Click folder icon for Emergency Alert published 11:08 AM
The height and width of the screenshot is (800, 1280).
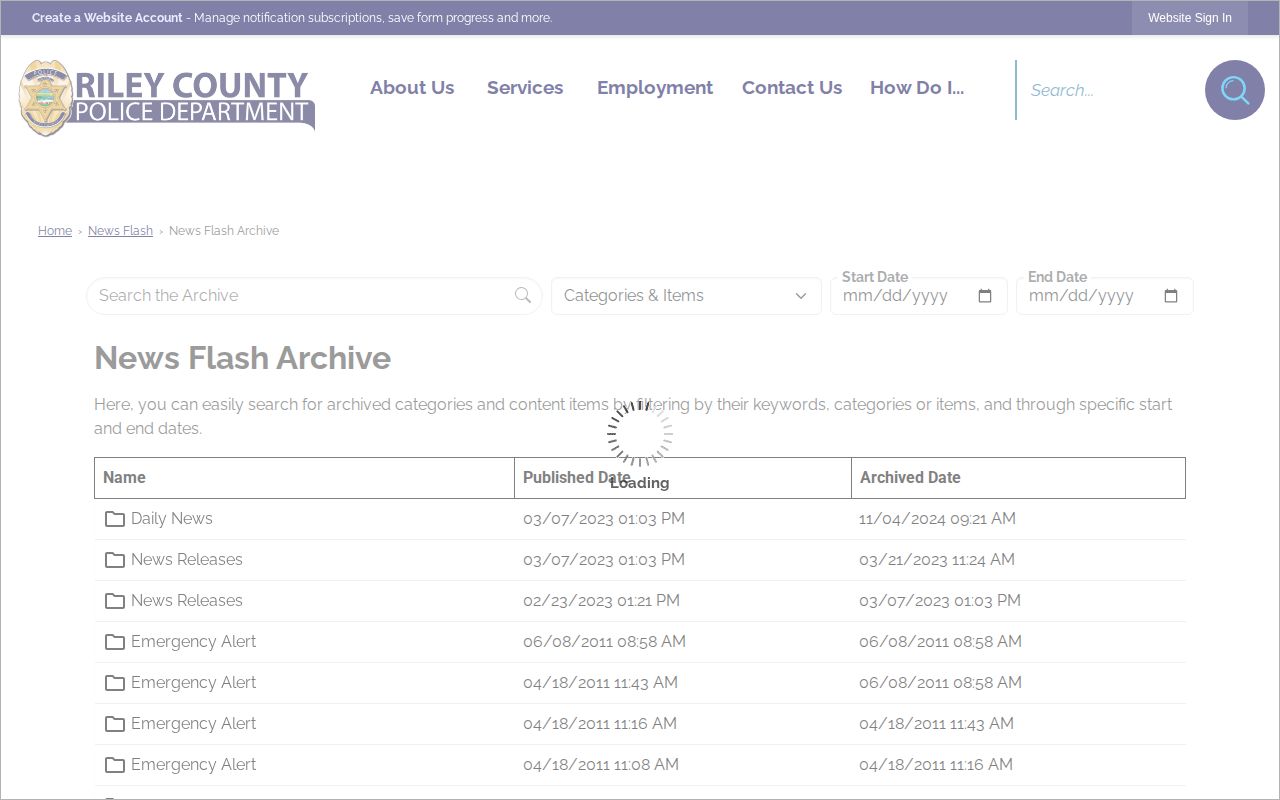(115, 765)
